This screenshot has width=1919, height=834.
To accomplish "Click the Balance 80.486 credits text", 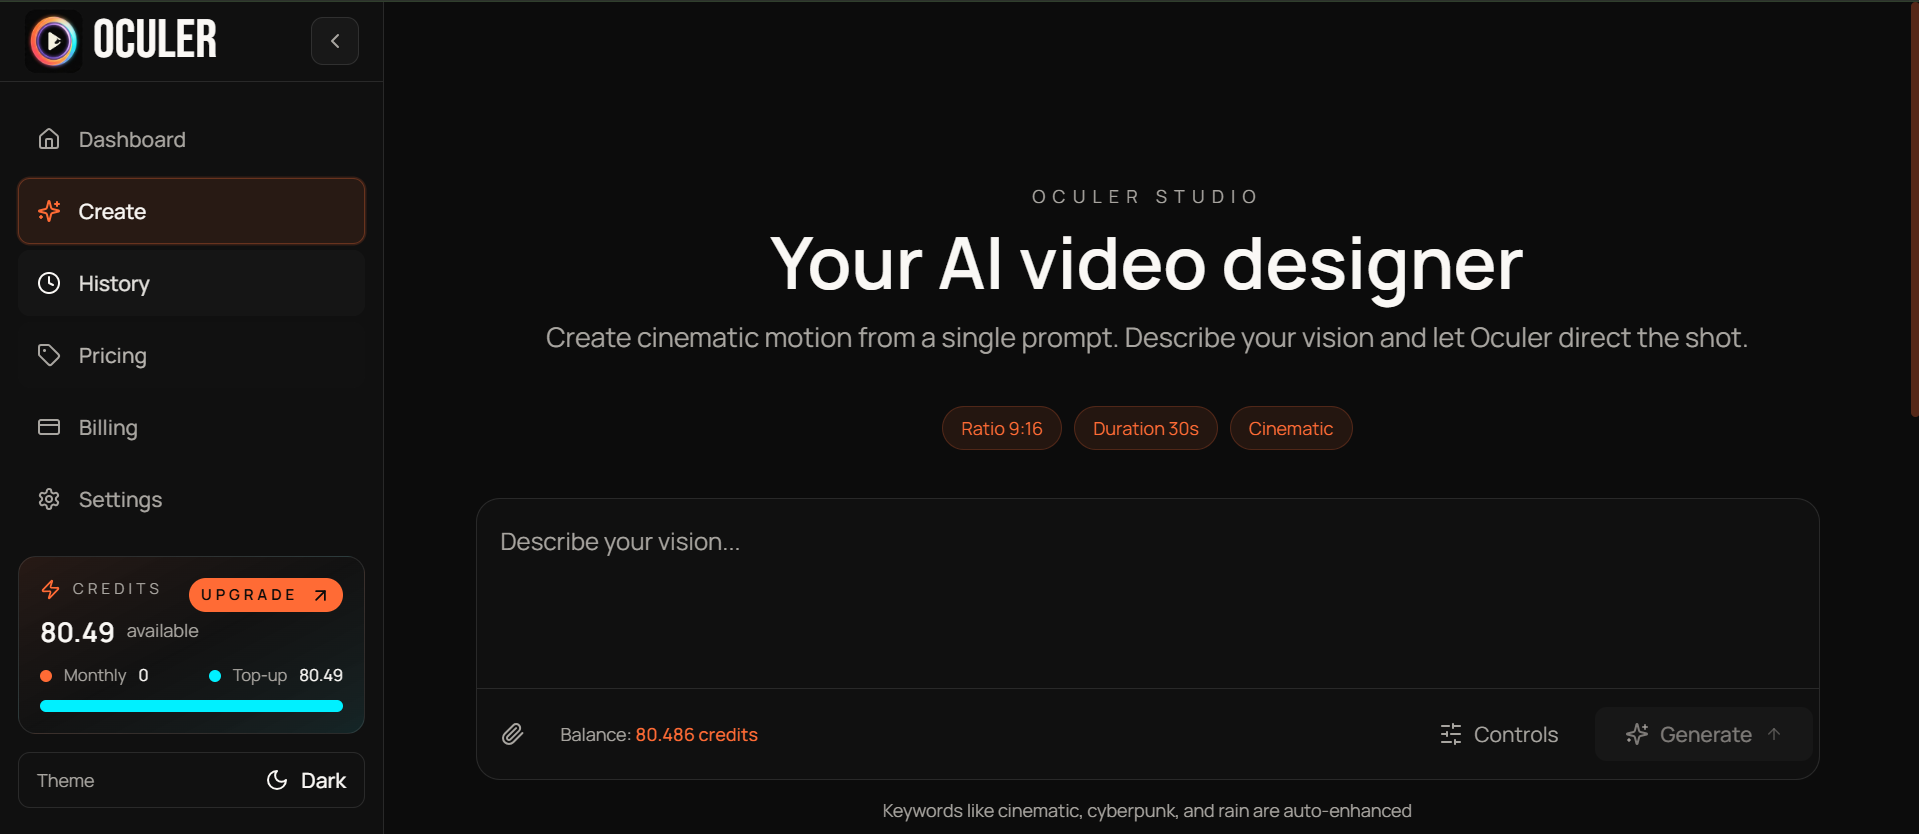I will [x=659, y=735].
